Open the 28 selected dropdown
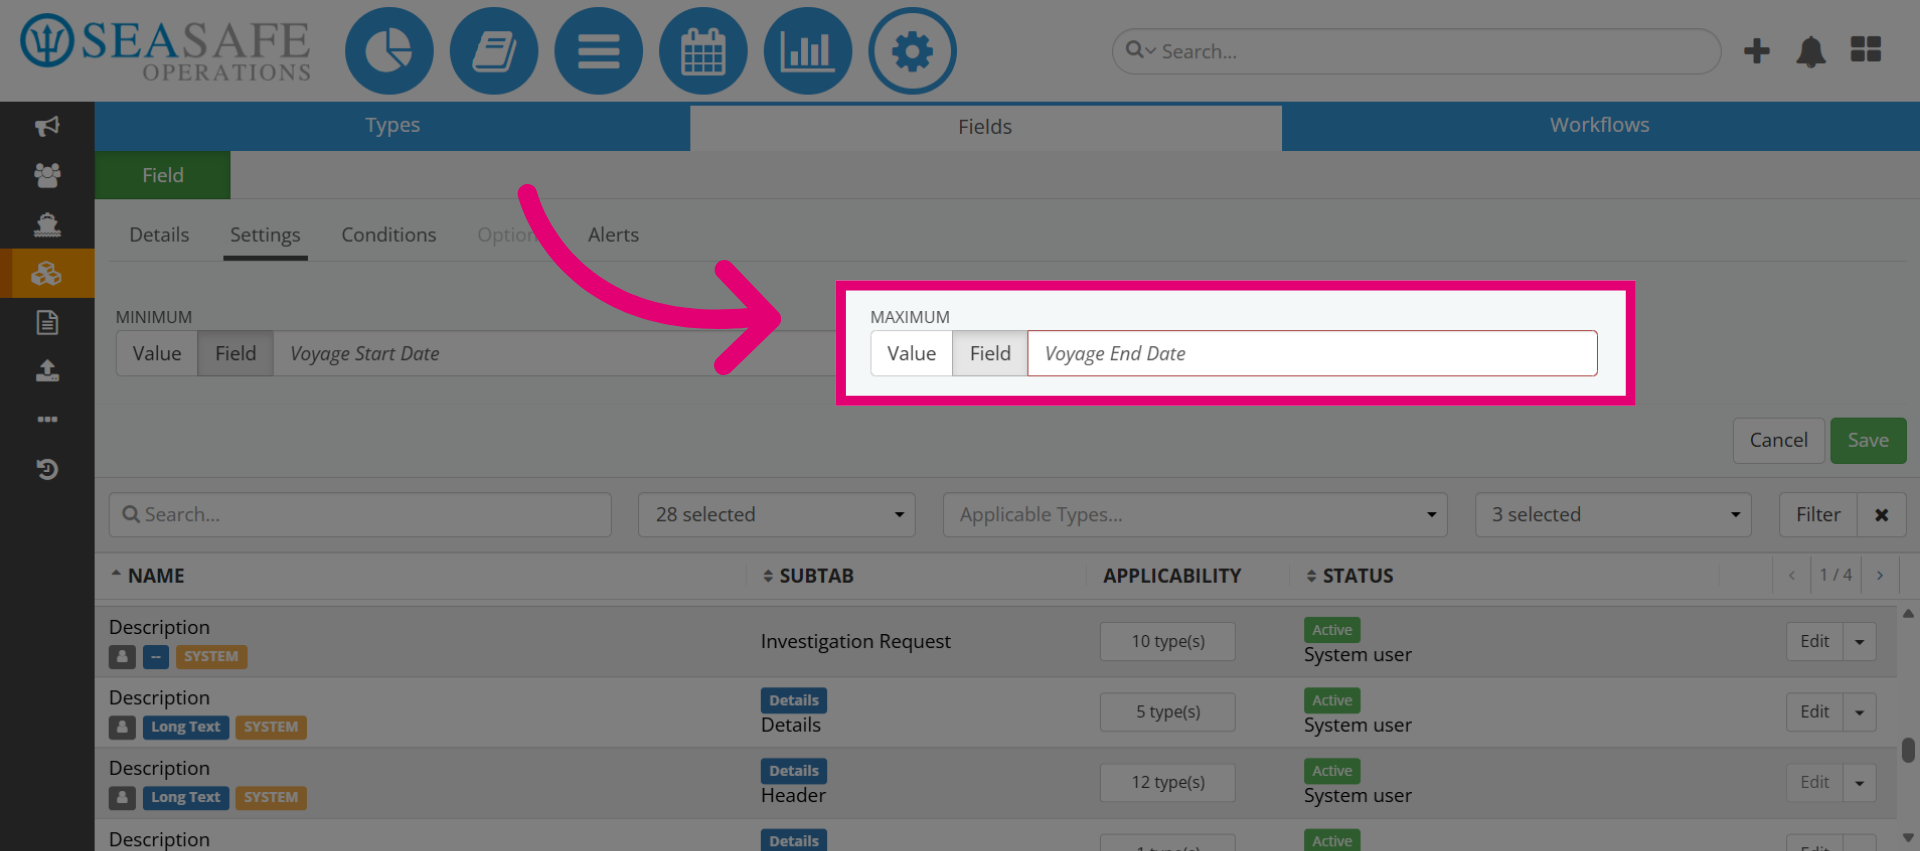Image resolution: width=1920 pixels, height=851 pixels. [x=777, y=515]
